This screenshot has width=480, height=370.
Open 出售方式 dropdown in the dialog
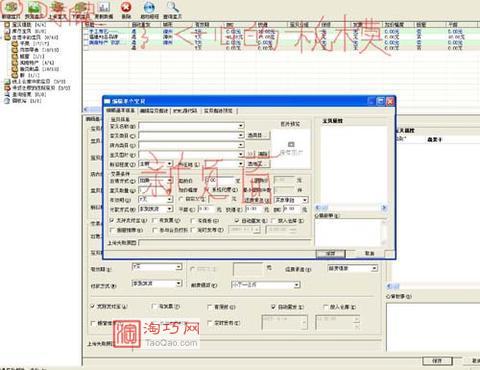(169, 180)
